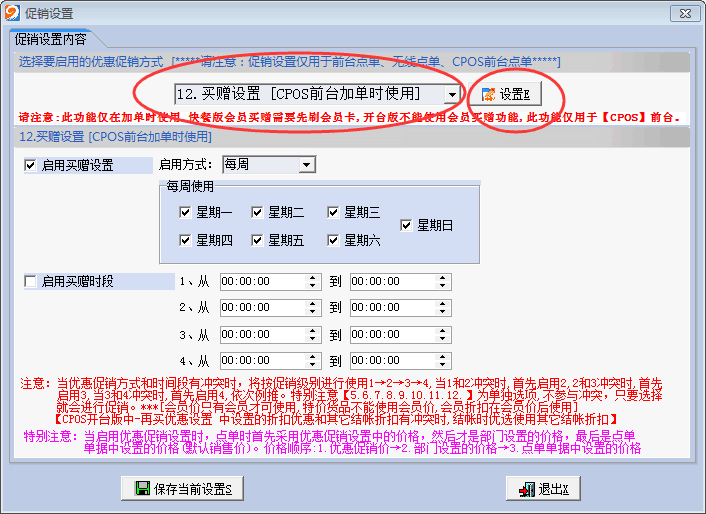Uncheck the 星期日 checkbox
This screenshot has width=706, height=514.
[406, 226]
